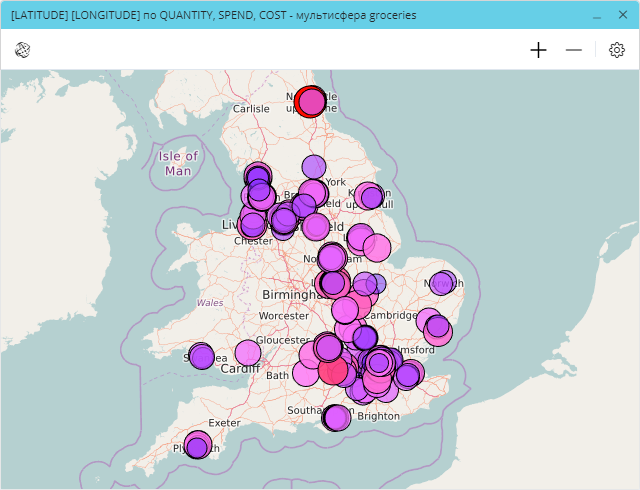
Task: Click the globe map icon in toolbar
Action: 22,50
